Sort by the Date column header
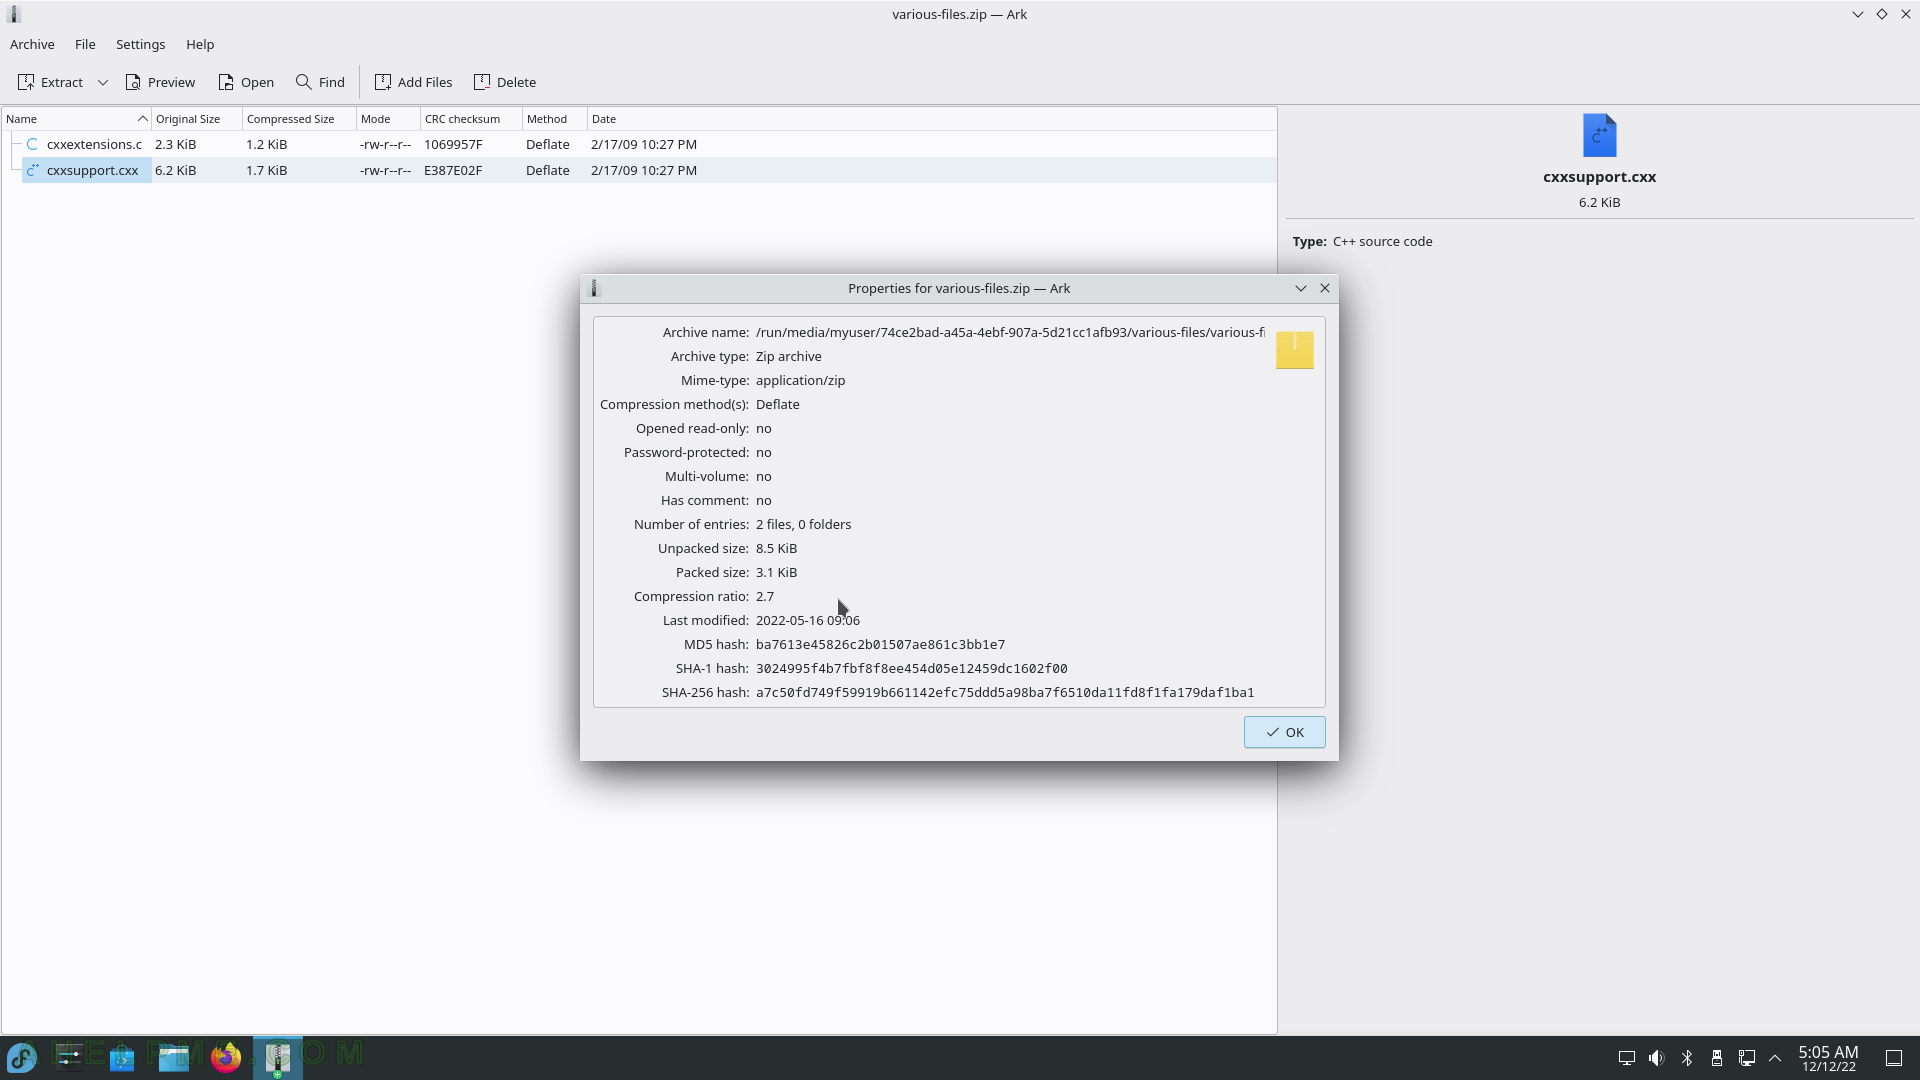The height and width of the screenshot is (1080, 1920). click(x=931, y=119)
